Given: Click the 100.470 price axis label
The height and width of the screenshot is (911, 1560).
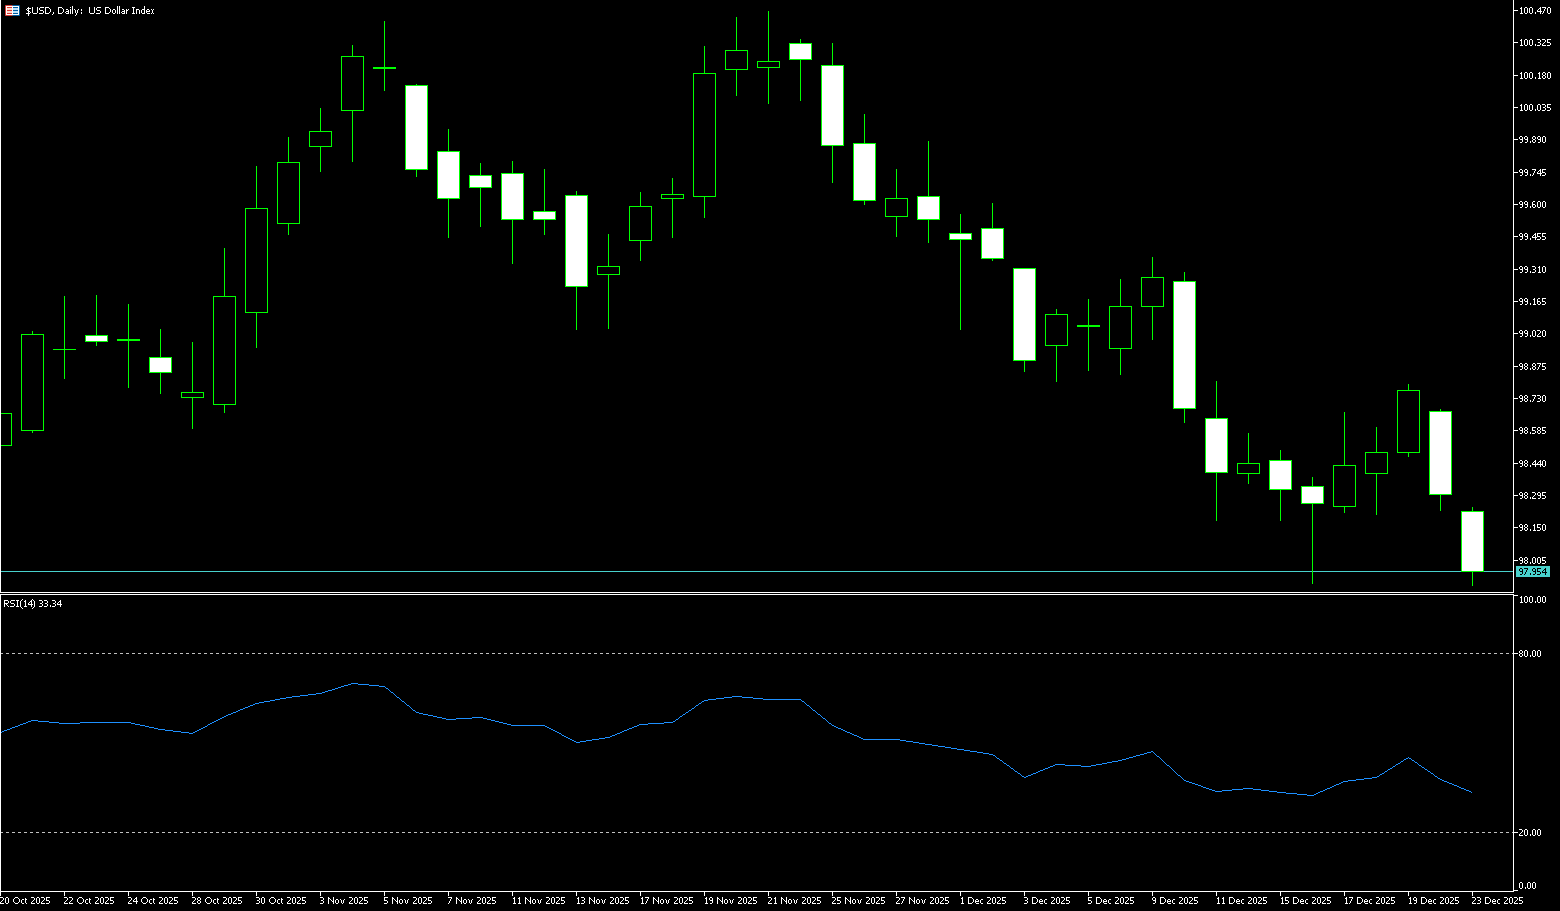Looking at the screenshot, I should [1534, 11].
